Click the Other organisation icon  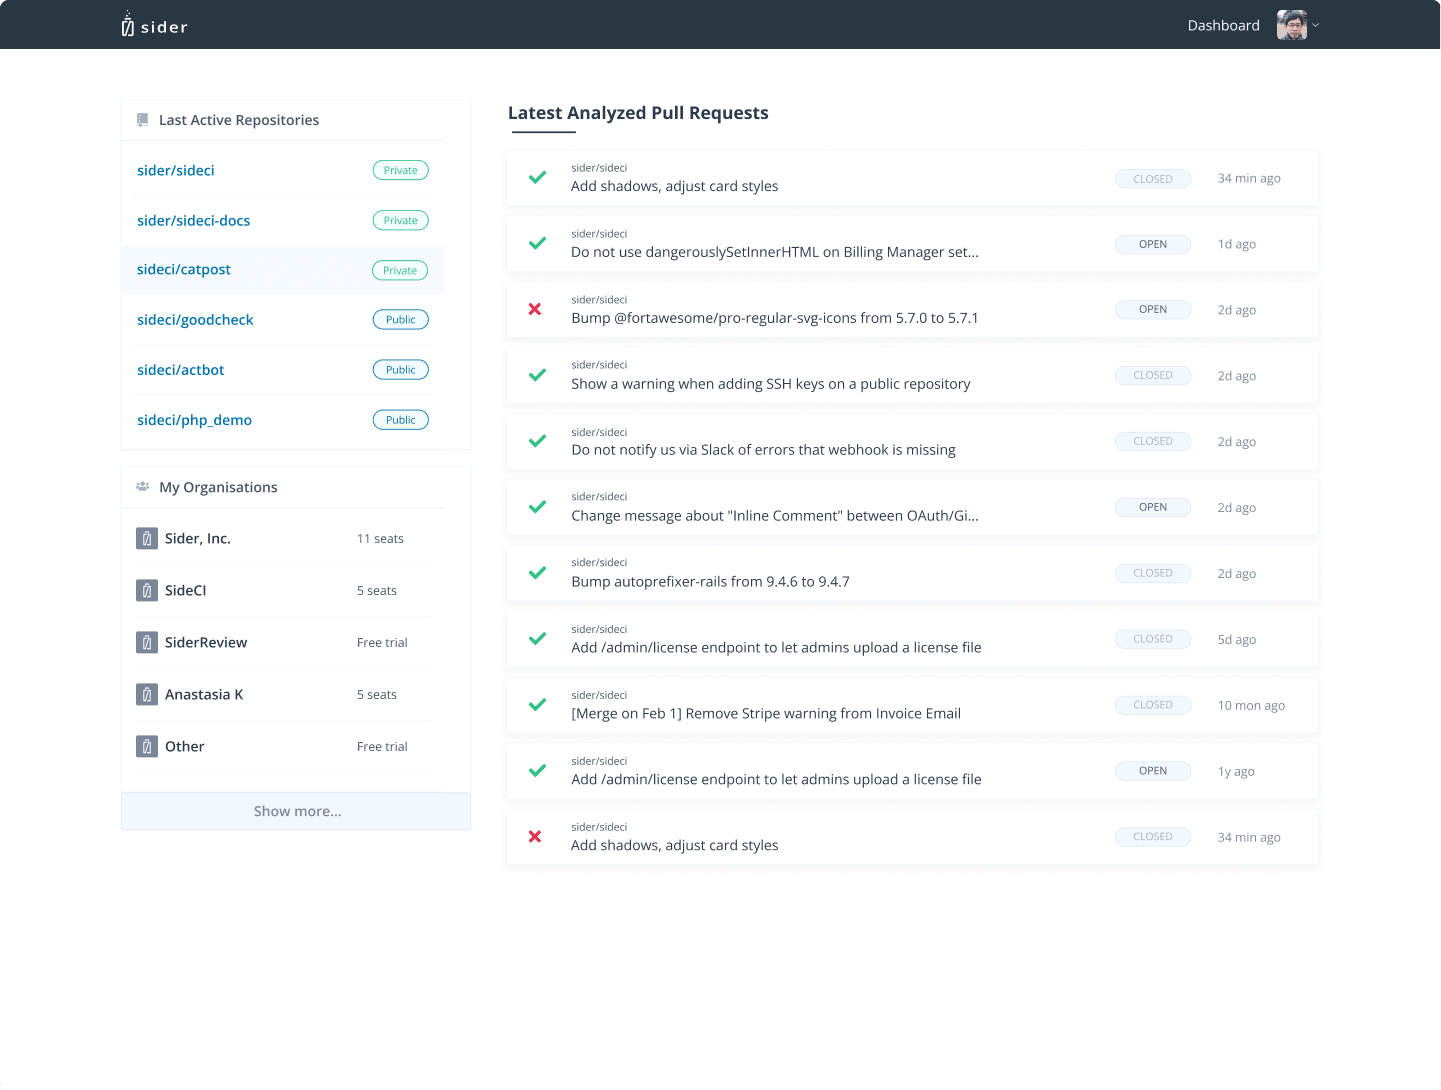coord(147,747)
